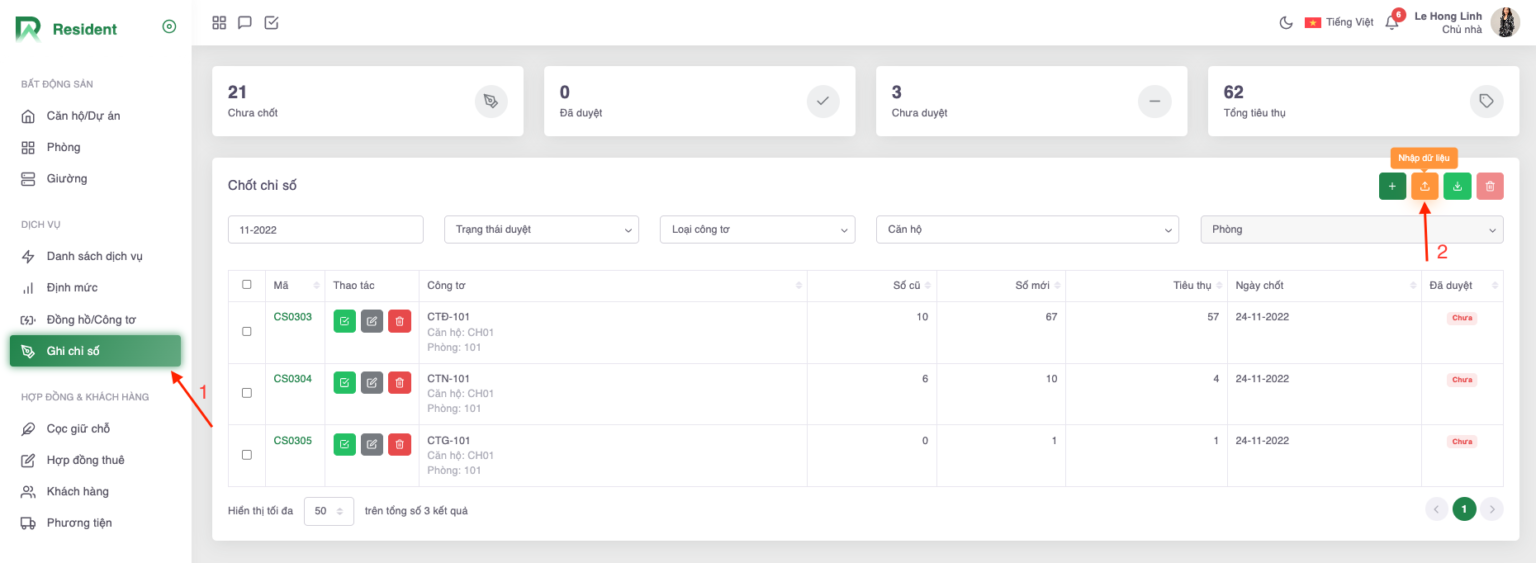The height and width of the screenshot is (563, 1536).
Task: Tick the checkbox for row CS0303
Action: pos(247,331)
